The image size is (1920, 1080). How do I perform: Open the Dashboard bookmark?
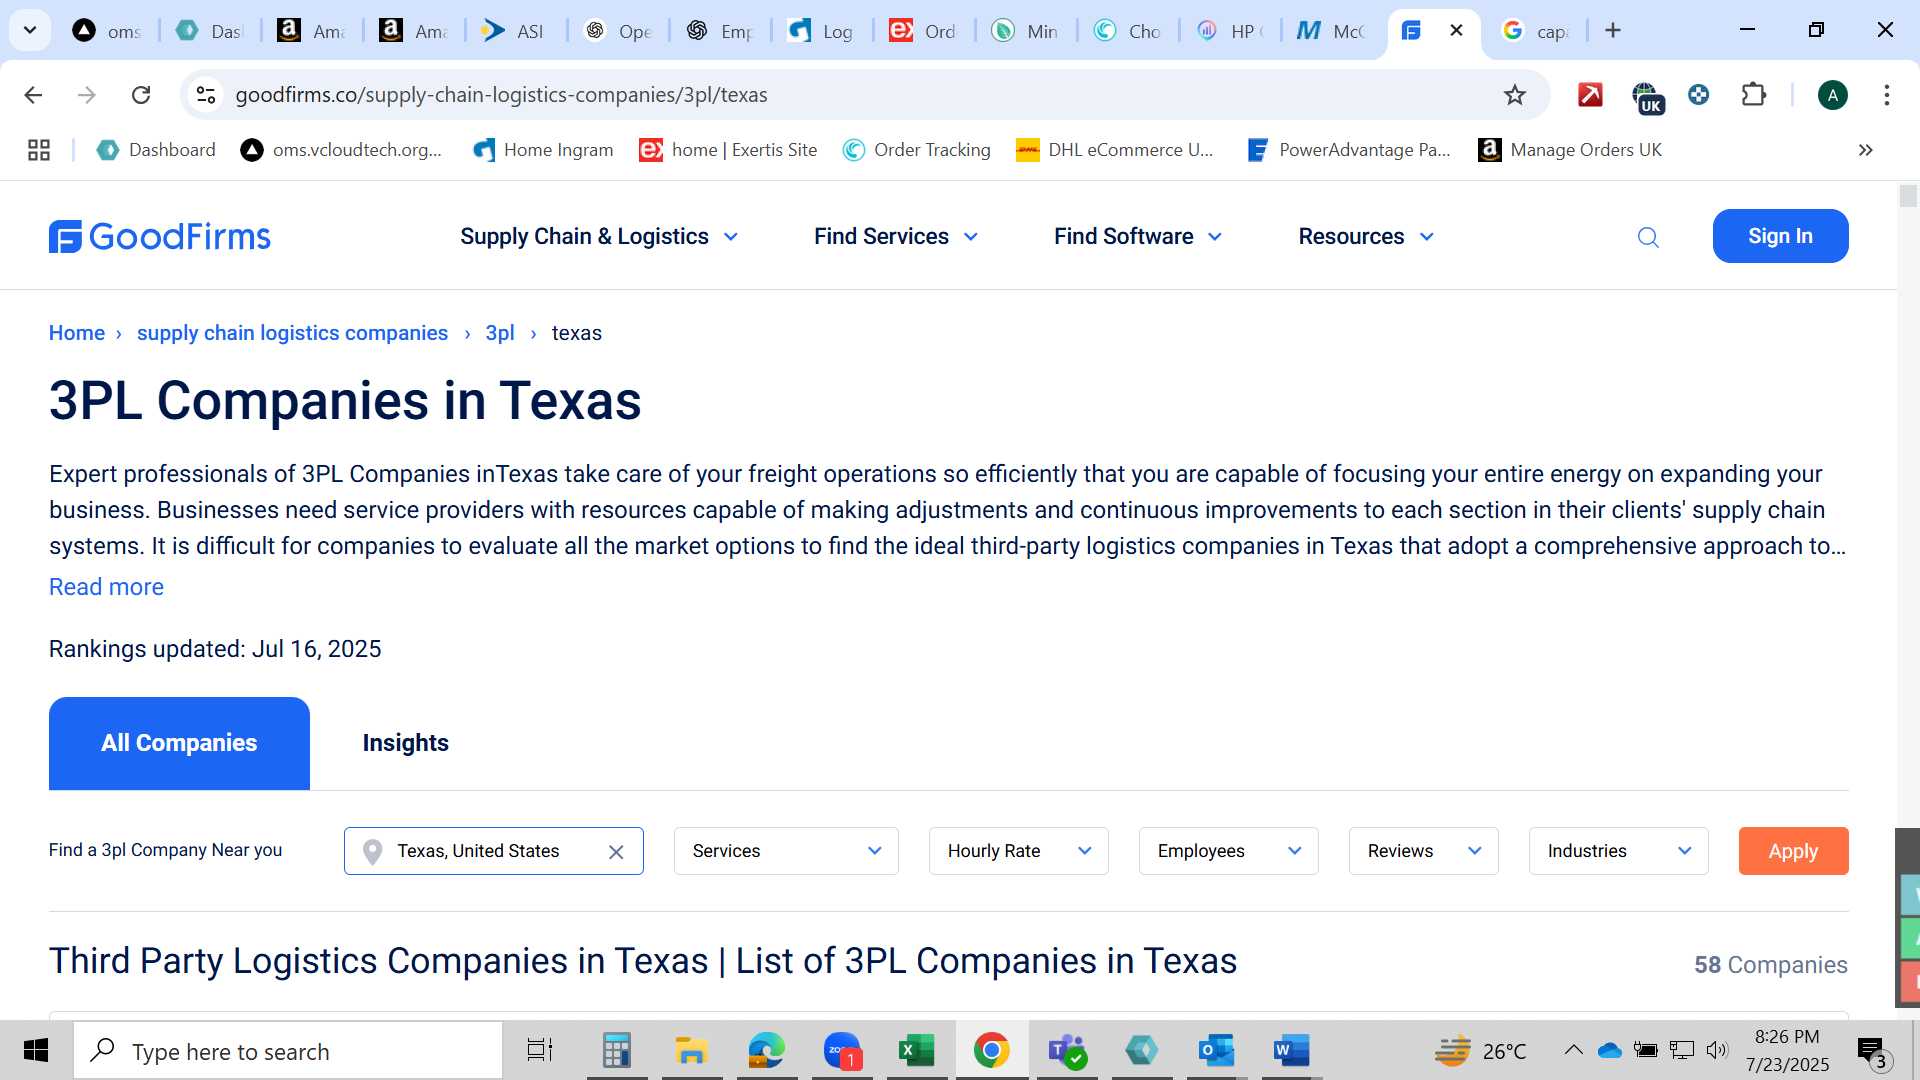point(156,150)
